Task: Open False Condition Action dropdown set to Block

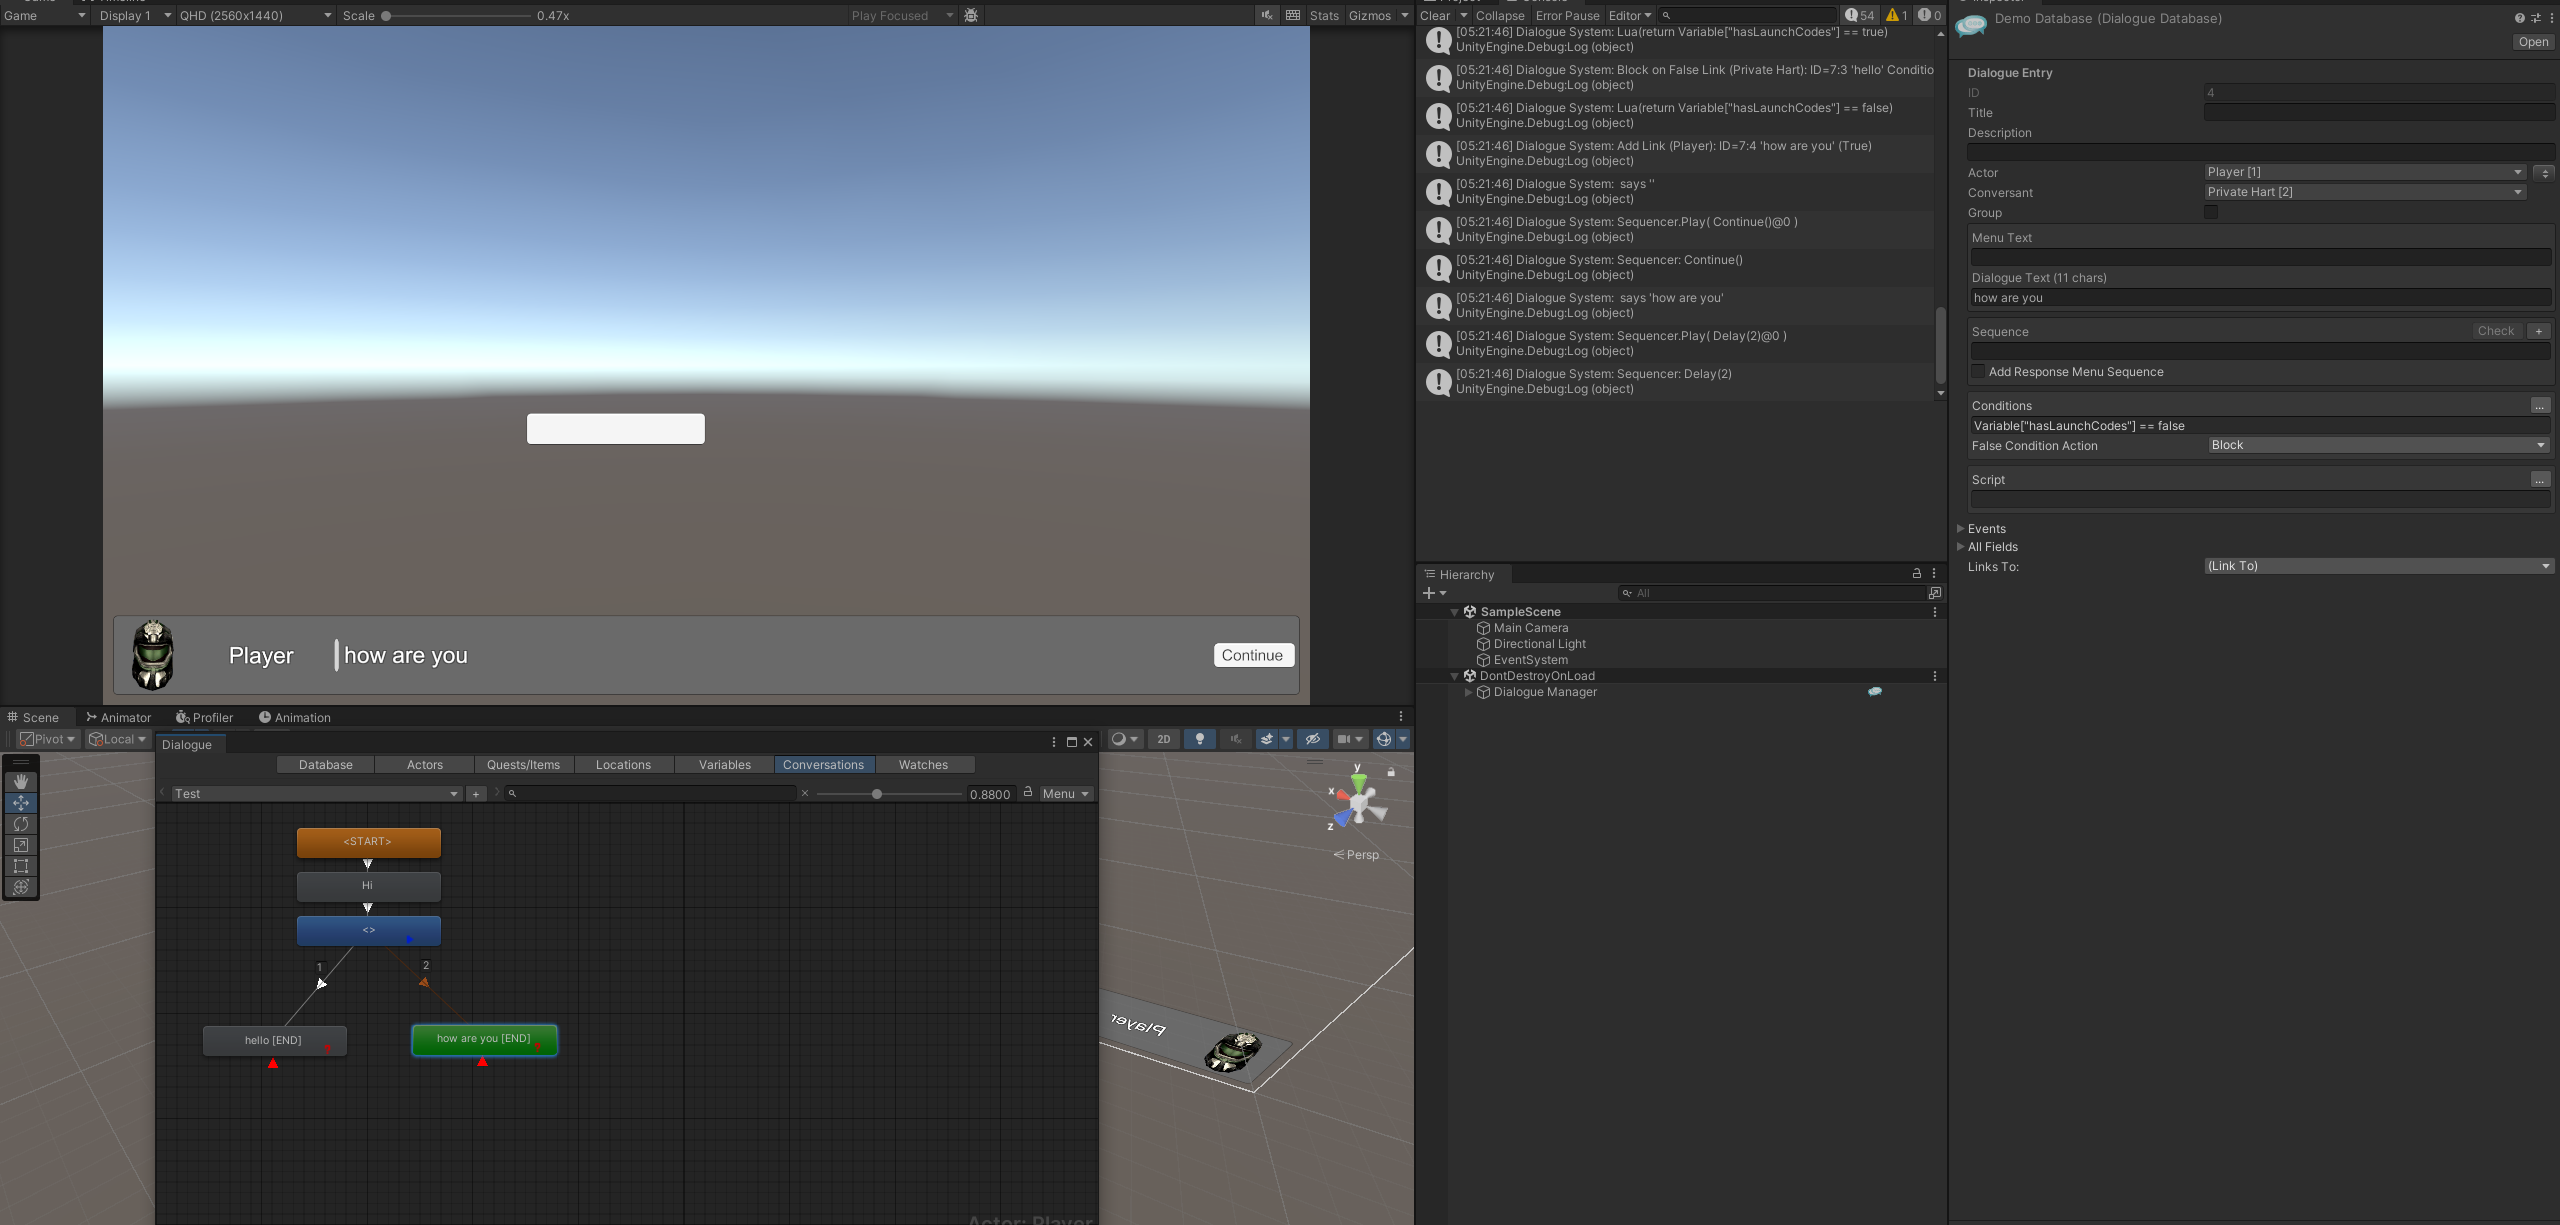Action: pyautogui.click(x=2379, y=445)
